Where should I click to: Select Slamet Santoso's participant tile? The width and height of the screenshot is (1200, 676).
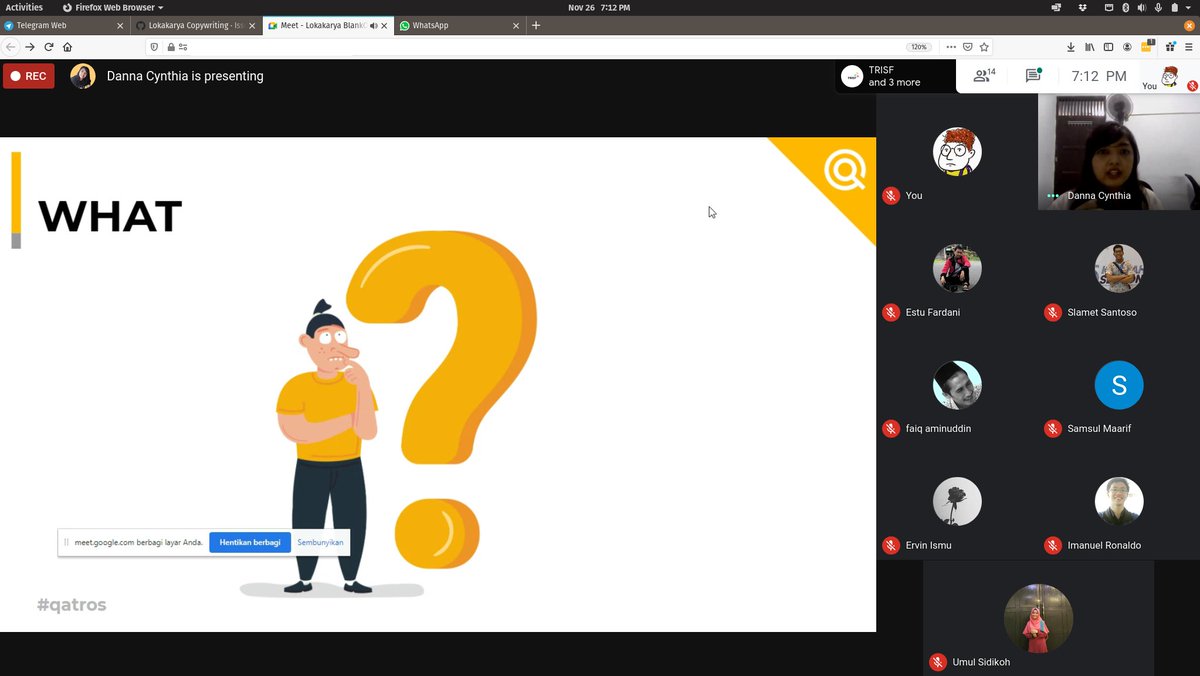point(1118,269)
